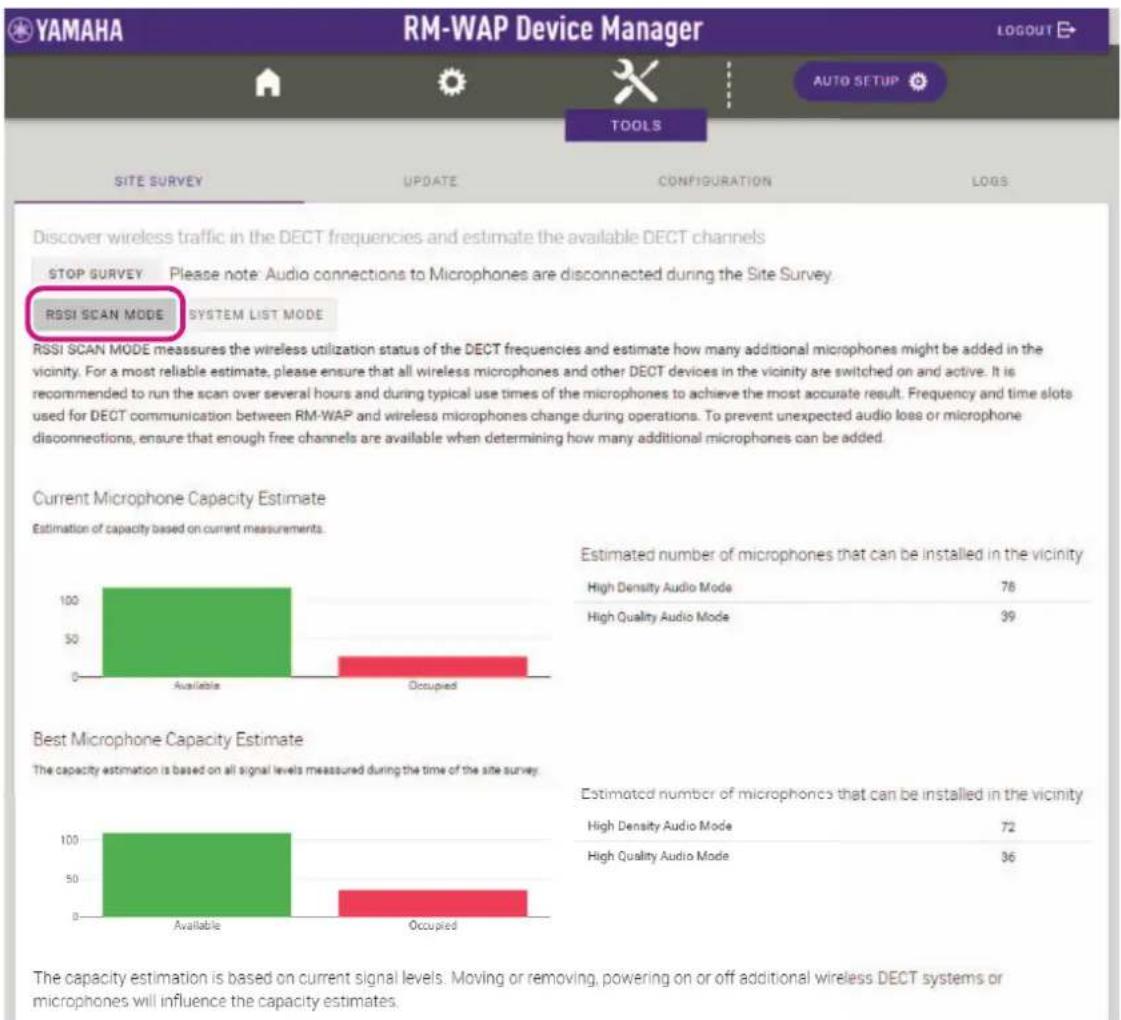Screen dimensions: 1121x1020
Task: Click the High Density value 78
Action: [x=1008, y=587]
